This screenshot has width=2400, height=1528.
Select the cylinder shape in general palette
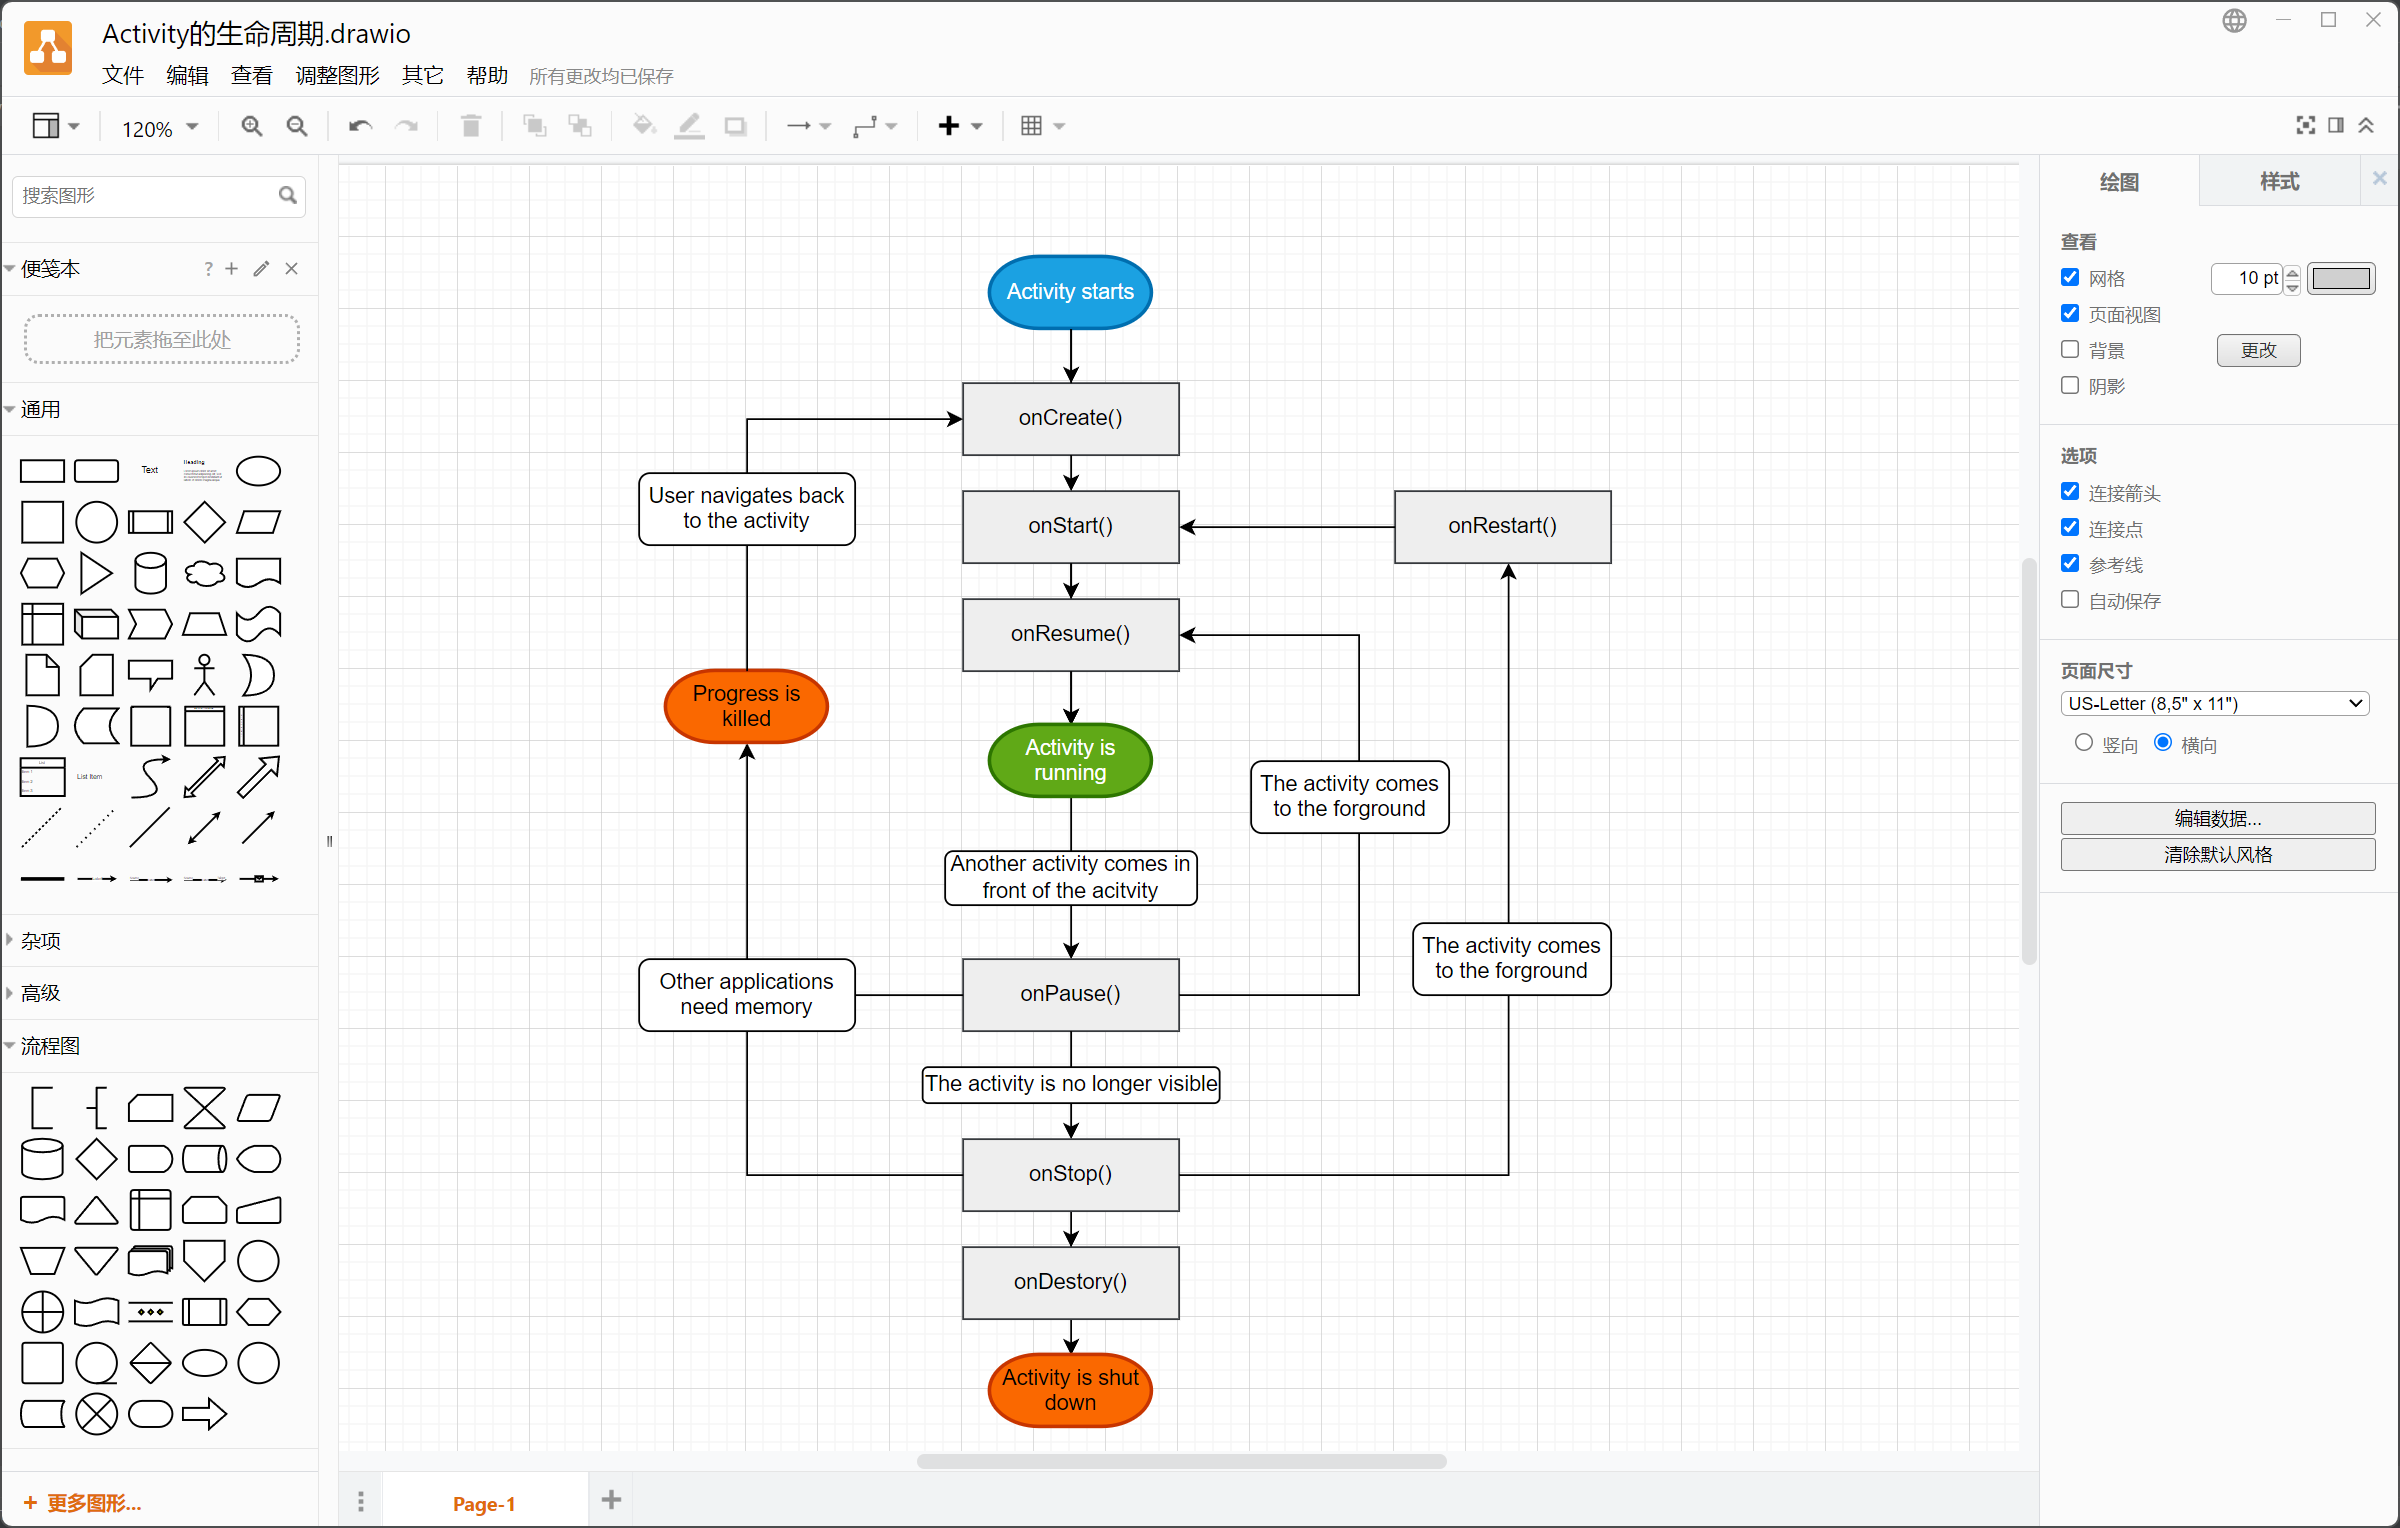[x=150, y=573]
